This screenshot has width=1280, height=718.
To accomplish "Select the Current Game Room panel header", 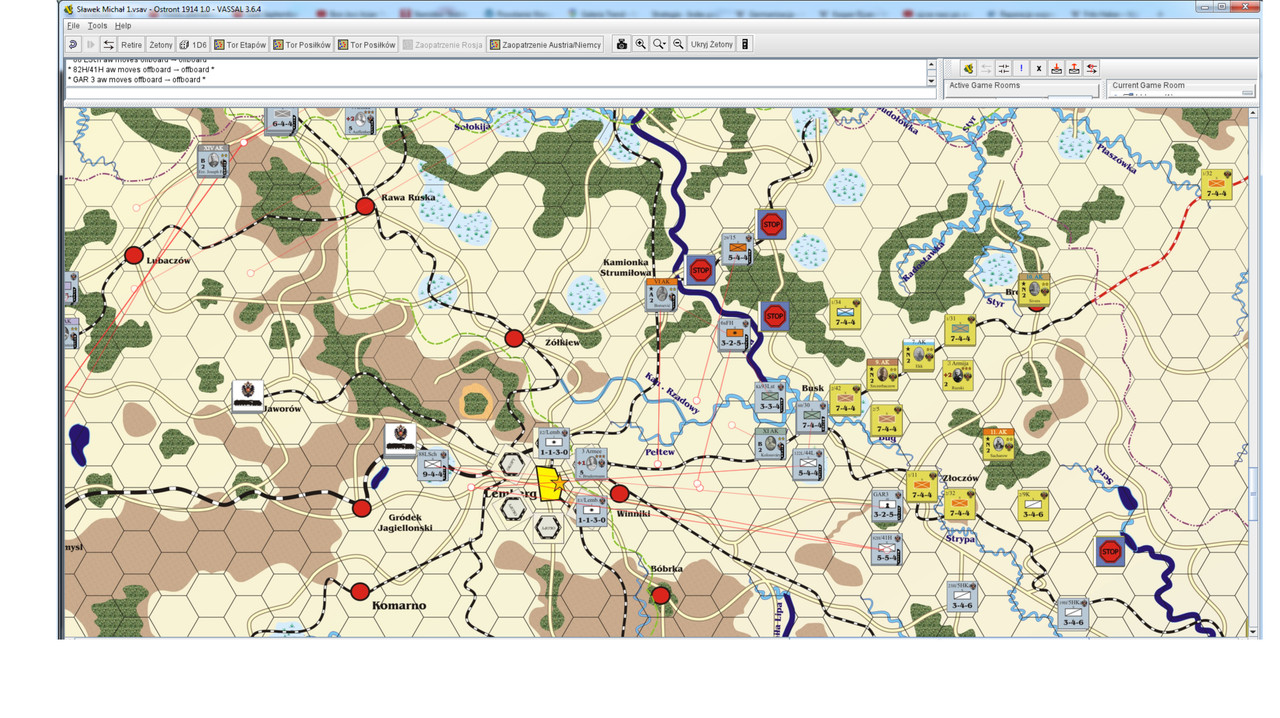I will coord(1148,85).
